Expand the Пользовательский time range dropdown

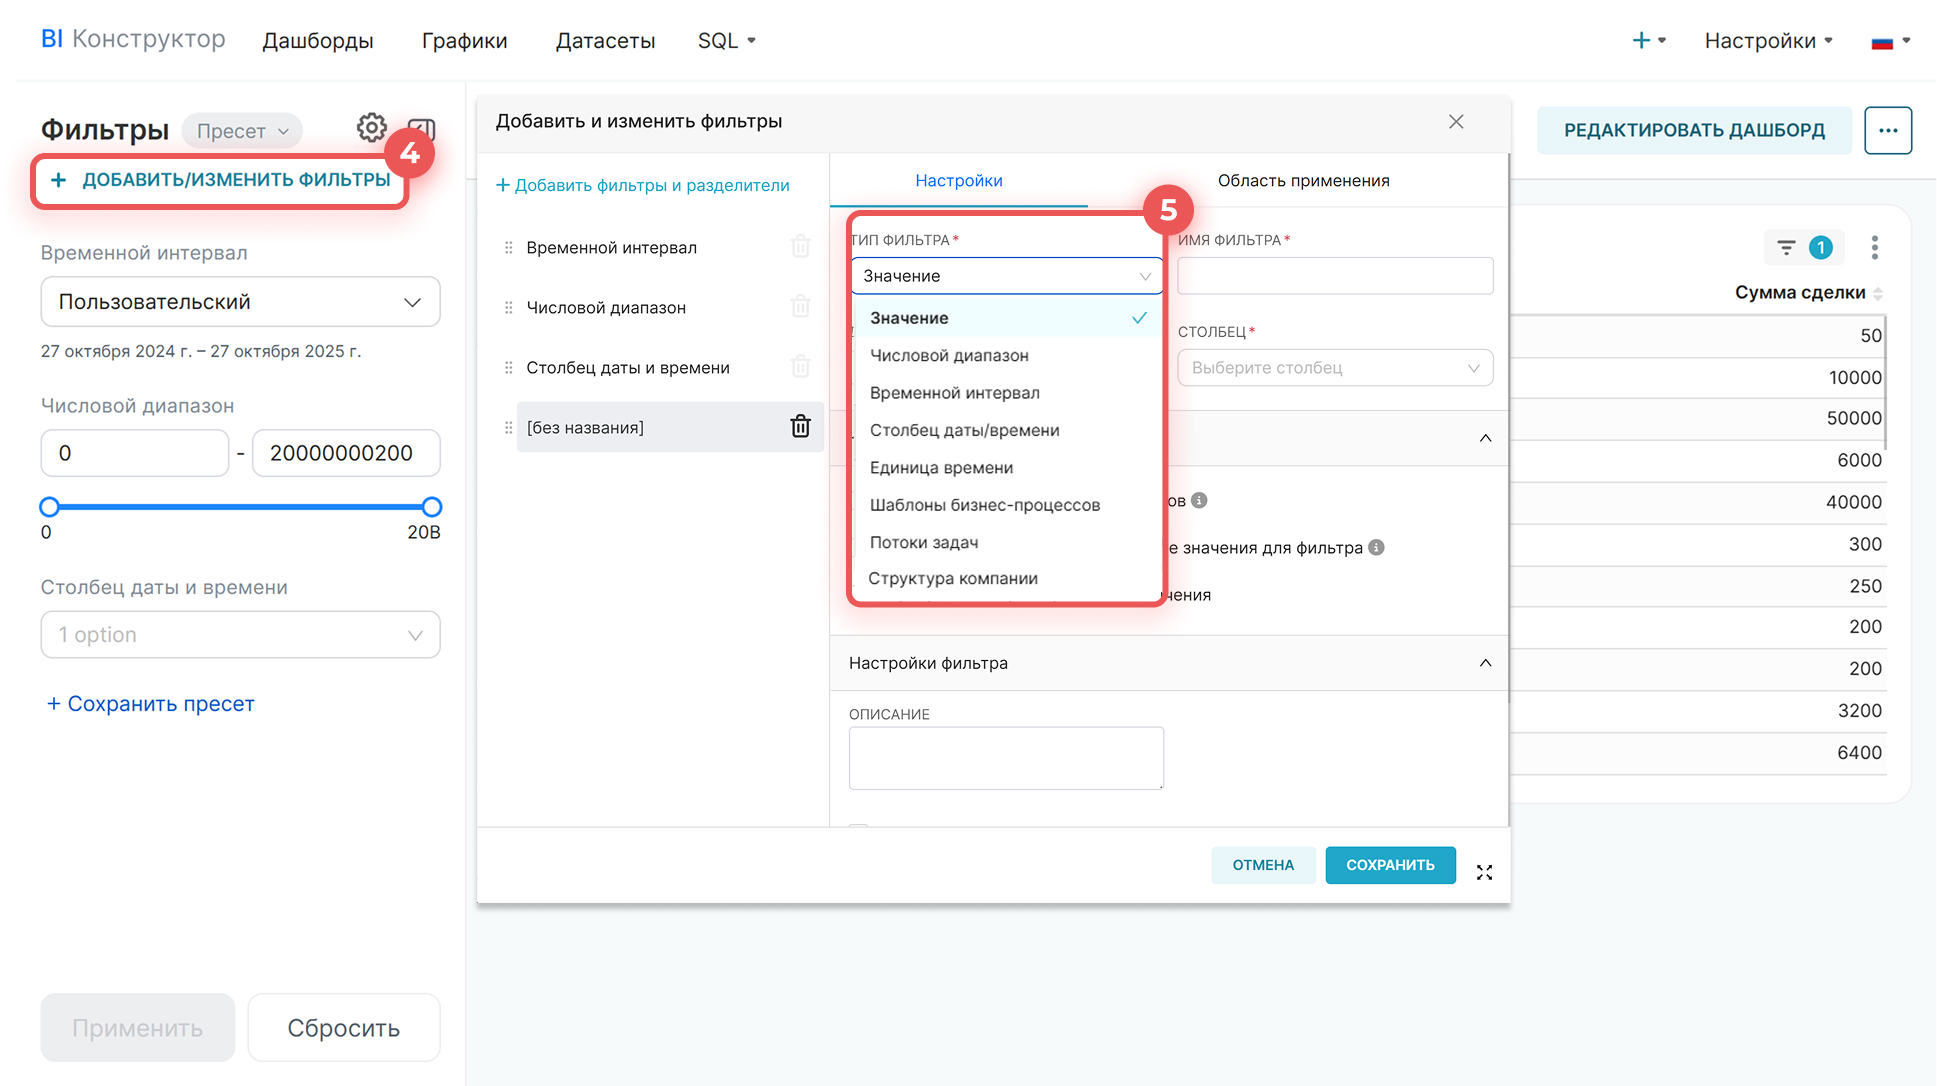tap(240, 302)
